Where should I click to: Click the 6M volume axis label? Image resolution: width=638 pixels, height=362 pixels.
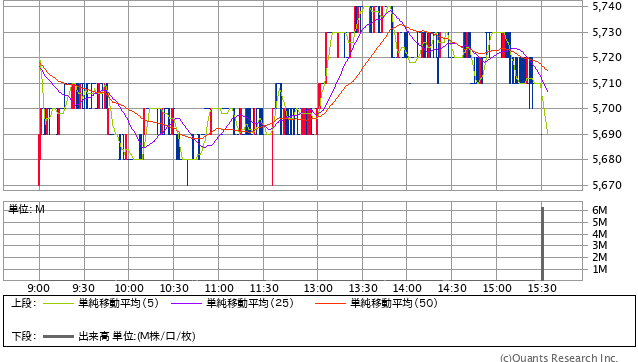tap(600, 210)
